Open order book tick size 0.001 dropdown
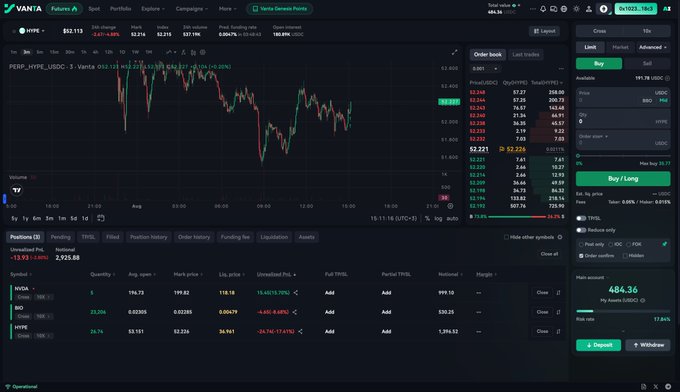 pos(484,69)
